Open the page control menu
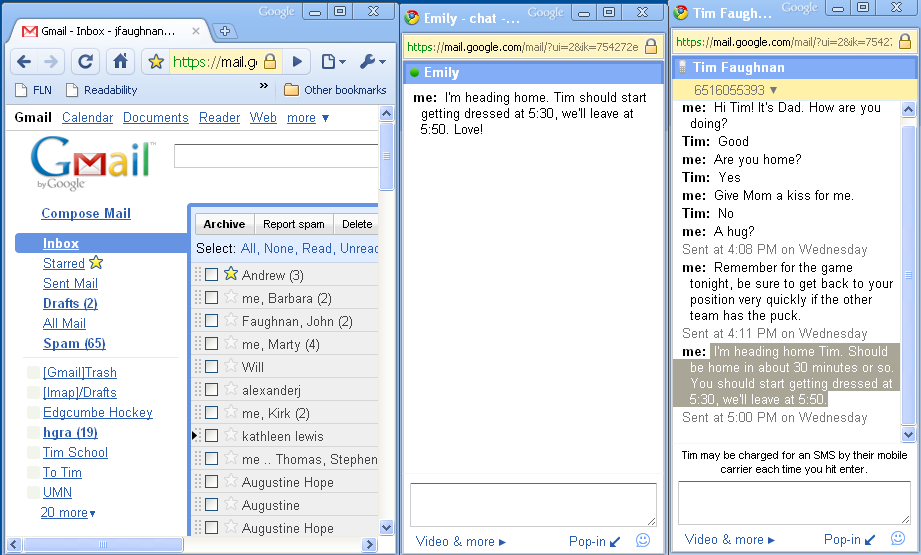Image resolution: width=921 pixels, height=555 pixels. (333, 62)
